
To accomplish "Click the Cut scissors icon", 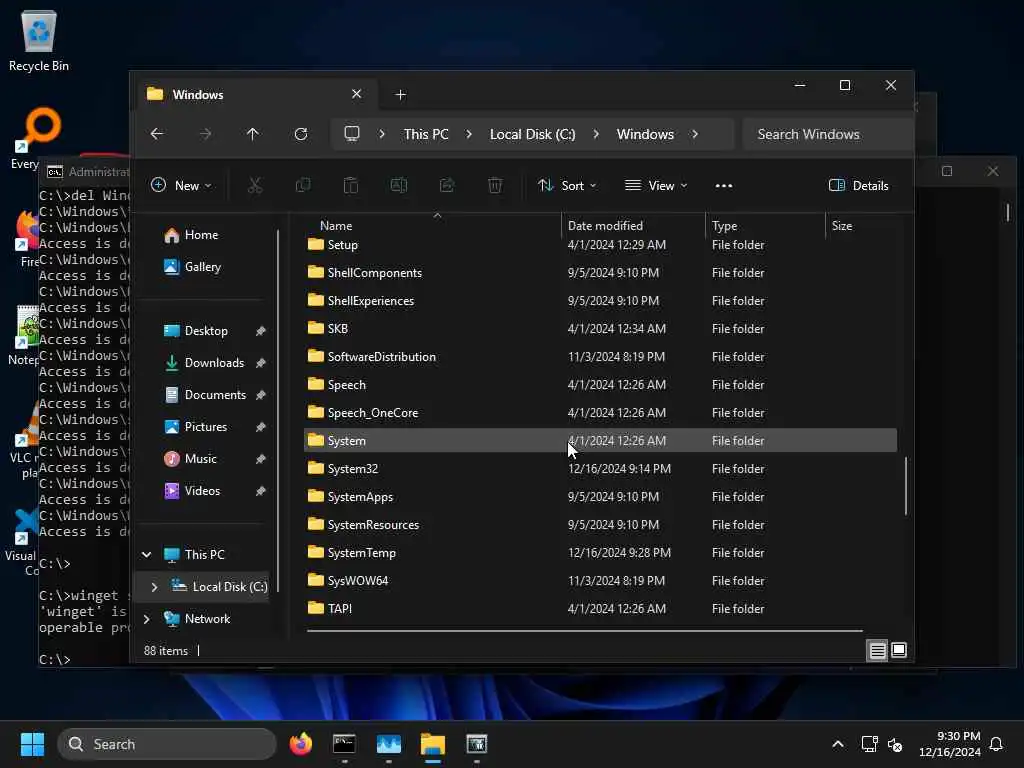I will pos(255,185).
